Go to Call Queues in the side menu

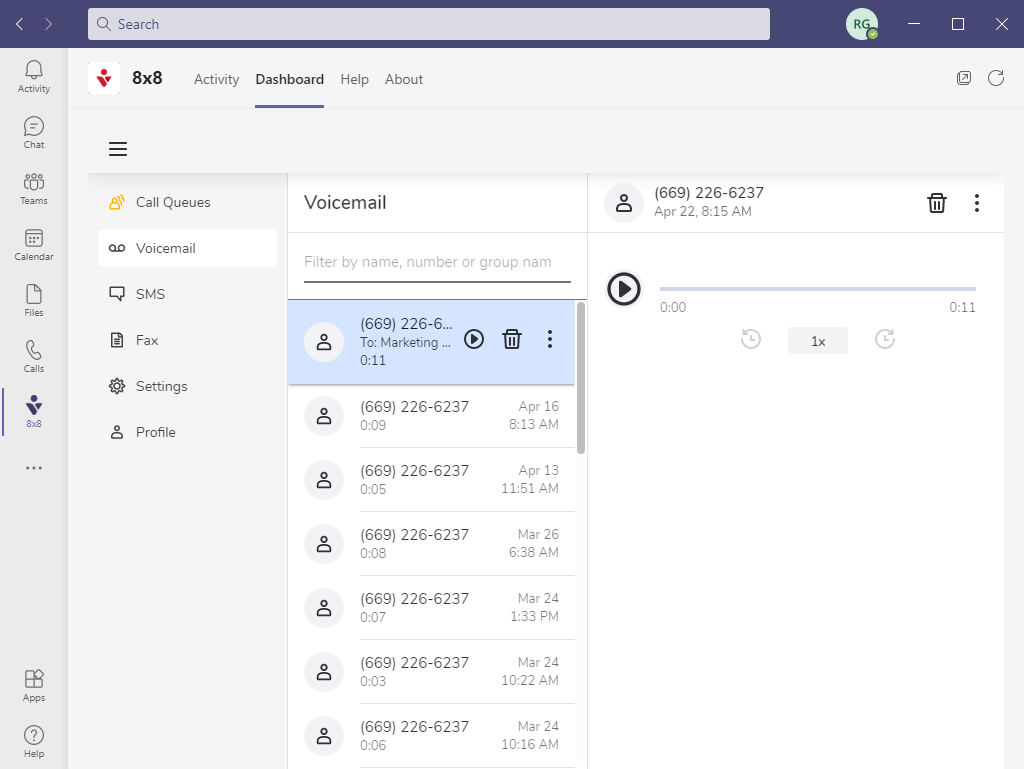173,202
